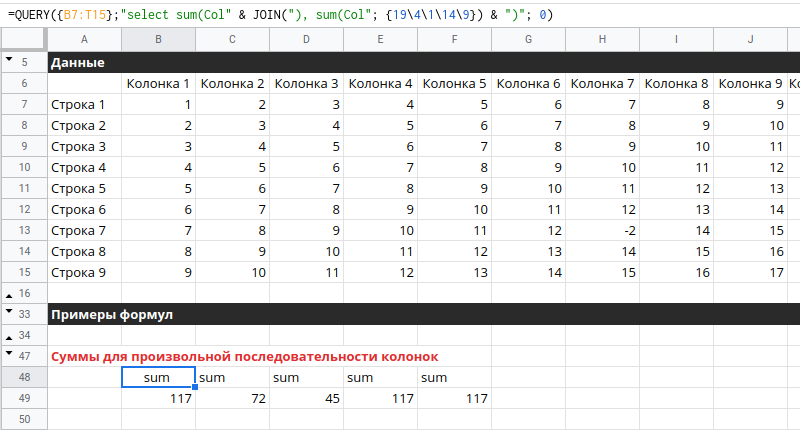Select the 'Колонка 6' cell
The image size is (800, 430).
(x=528, y=84)
